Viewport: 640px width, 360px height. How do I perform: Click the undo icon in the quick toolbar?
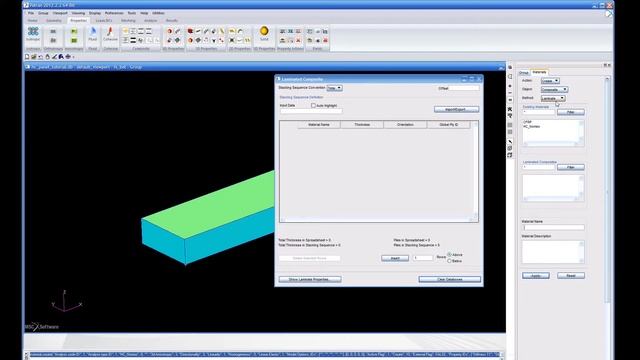point(40,57)
